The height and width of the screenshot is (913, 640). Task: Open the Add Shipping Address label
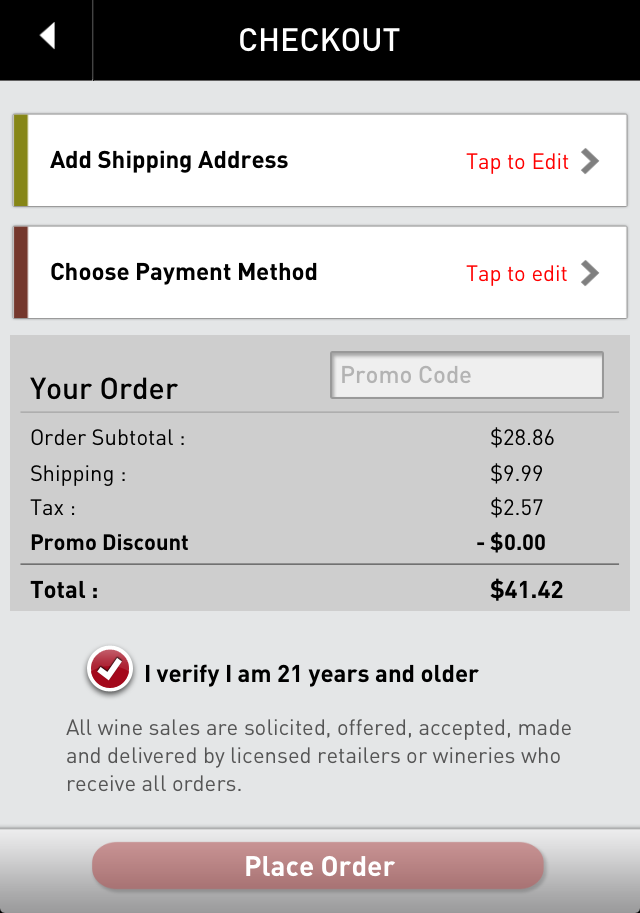click(x=169, y=161)
